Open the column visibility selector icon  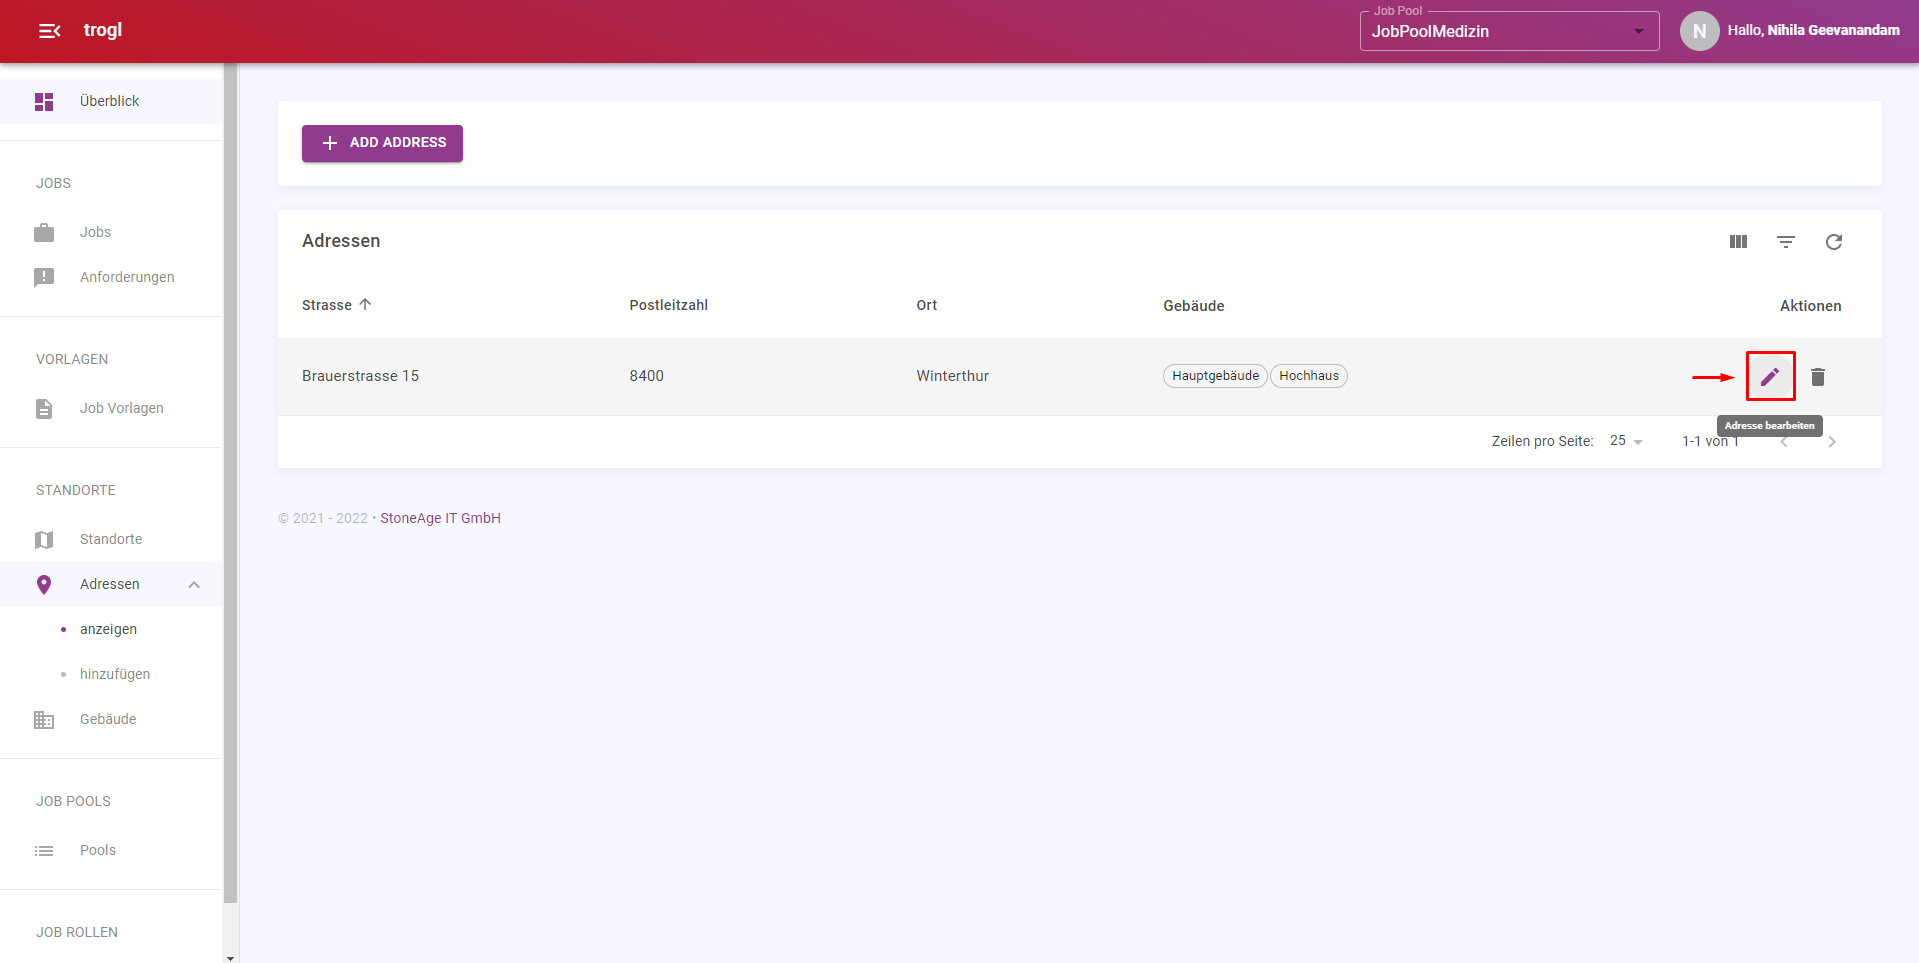pos(1738,242)
